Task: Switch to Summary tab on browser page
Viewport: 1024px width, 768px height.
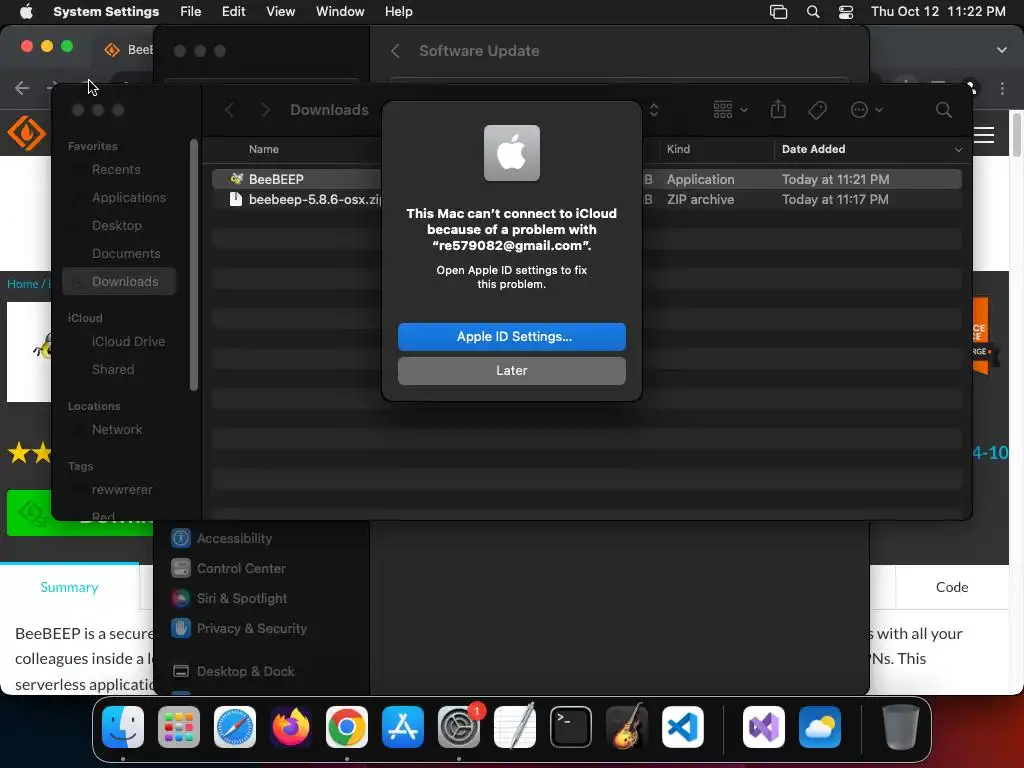Action: click(x=69, y=587)
